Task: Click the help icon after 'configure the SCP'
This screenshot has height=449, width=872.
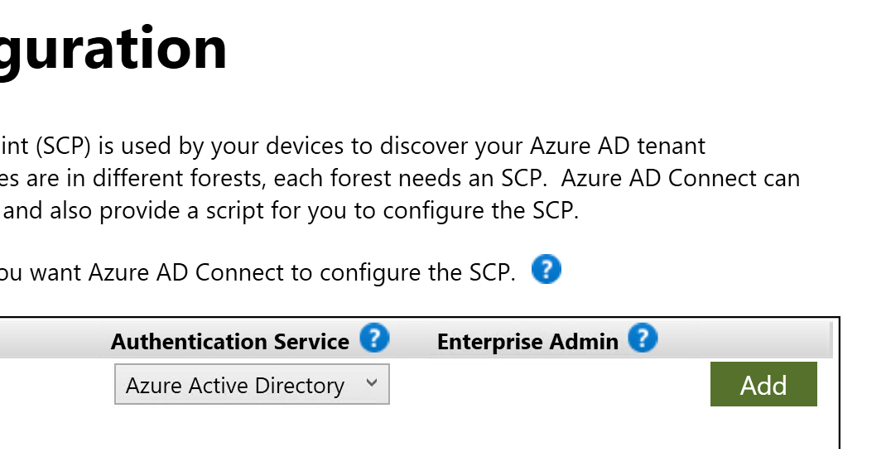Action: coord(546,270)
